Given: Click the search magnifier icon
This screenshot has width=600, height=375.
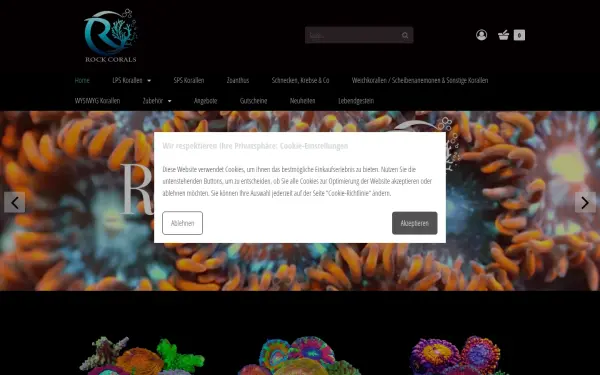Looking at the screenshot, I should [x=405, y=36].
